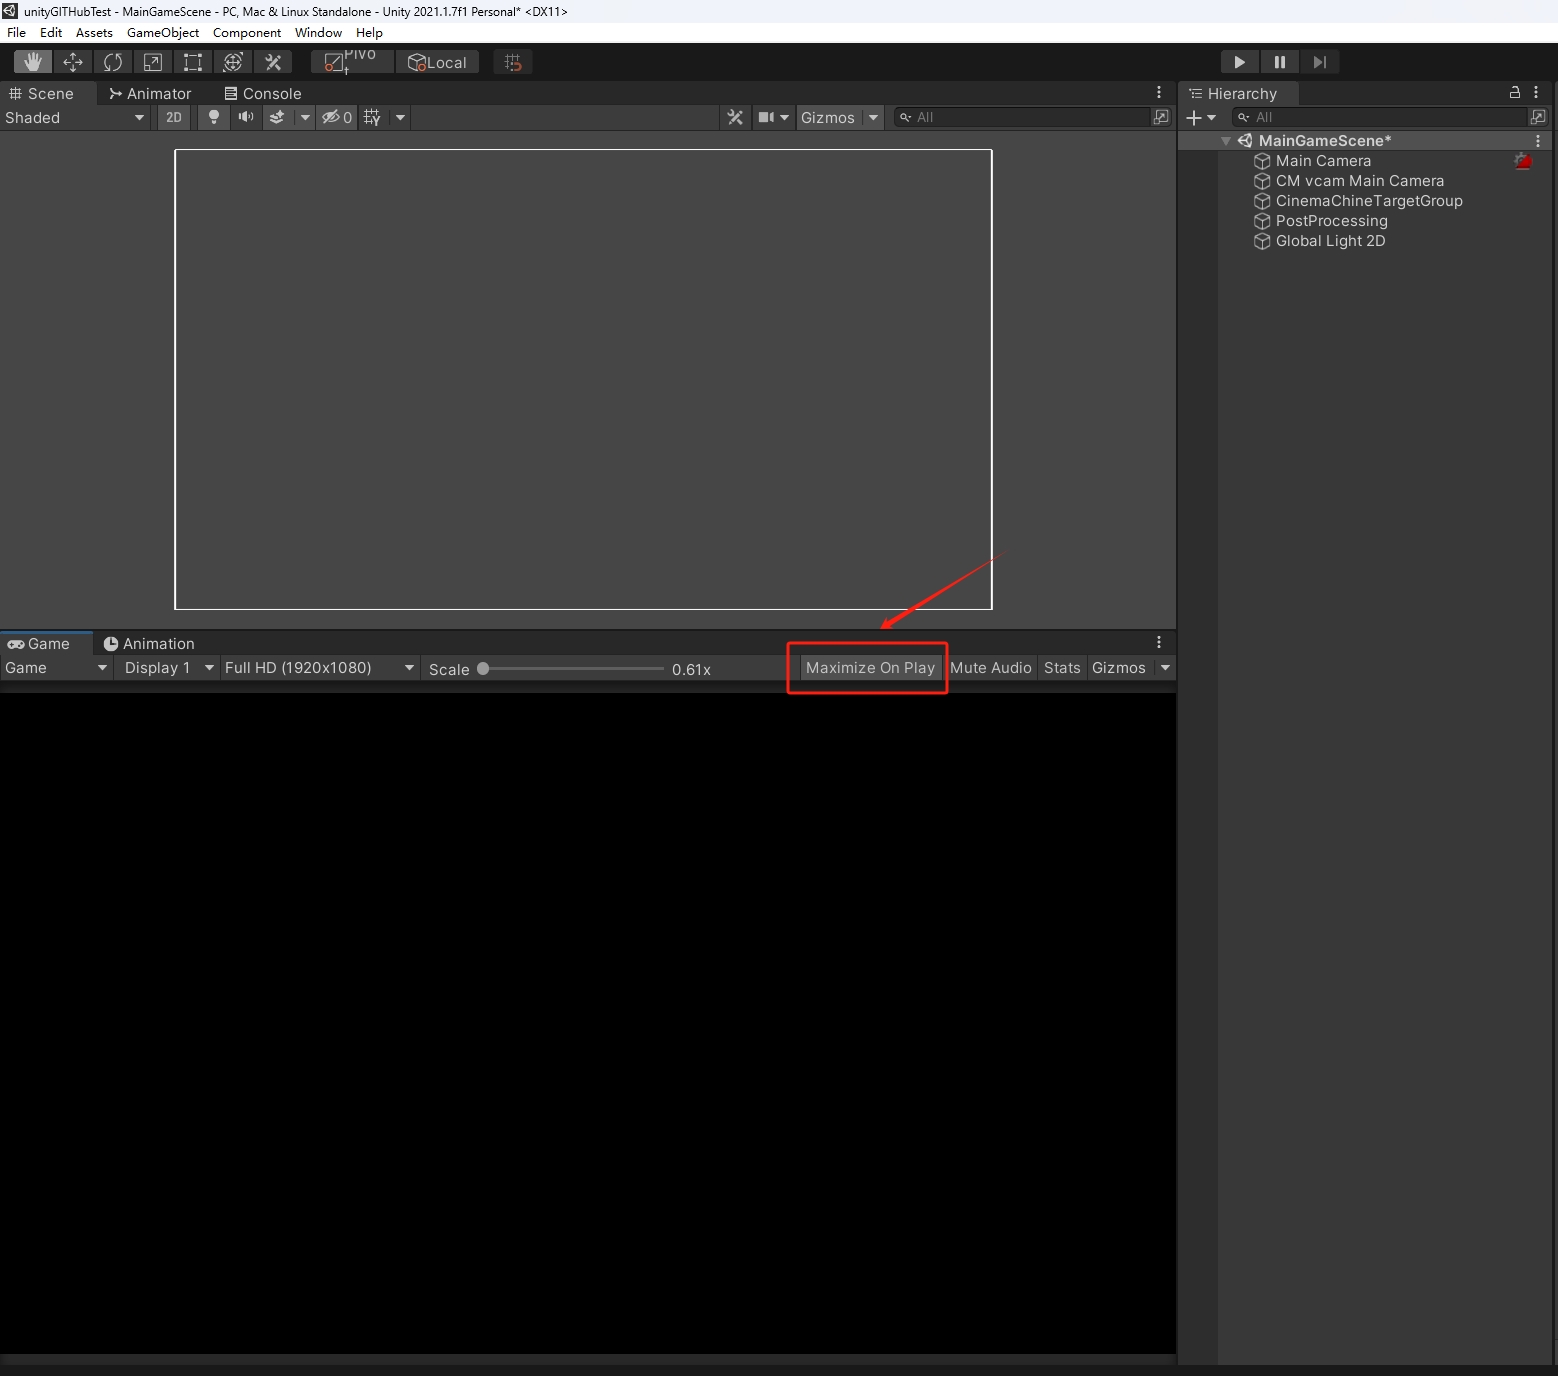Viewport: 1558px width, 1376px height.
Task: Open the Scene camera settings
Action: click(x=773, y=117)
